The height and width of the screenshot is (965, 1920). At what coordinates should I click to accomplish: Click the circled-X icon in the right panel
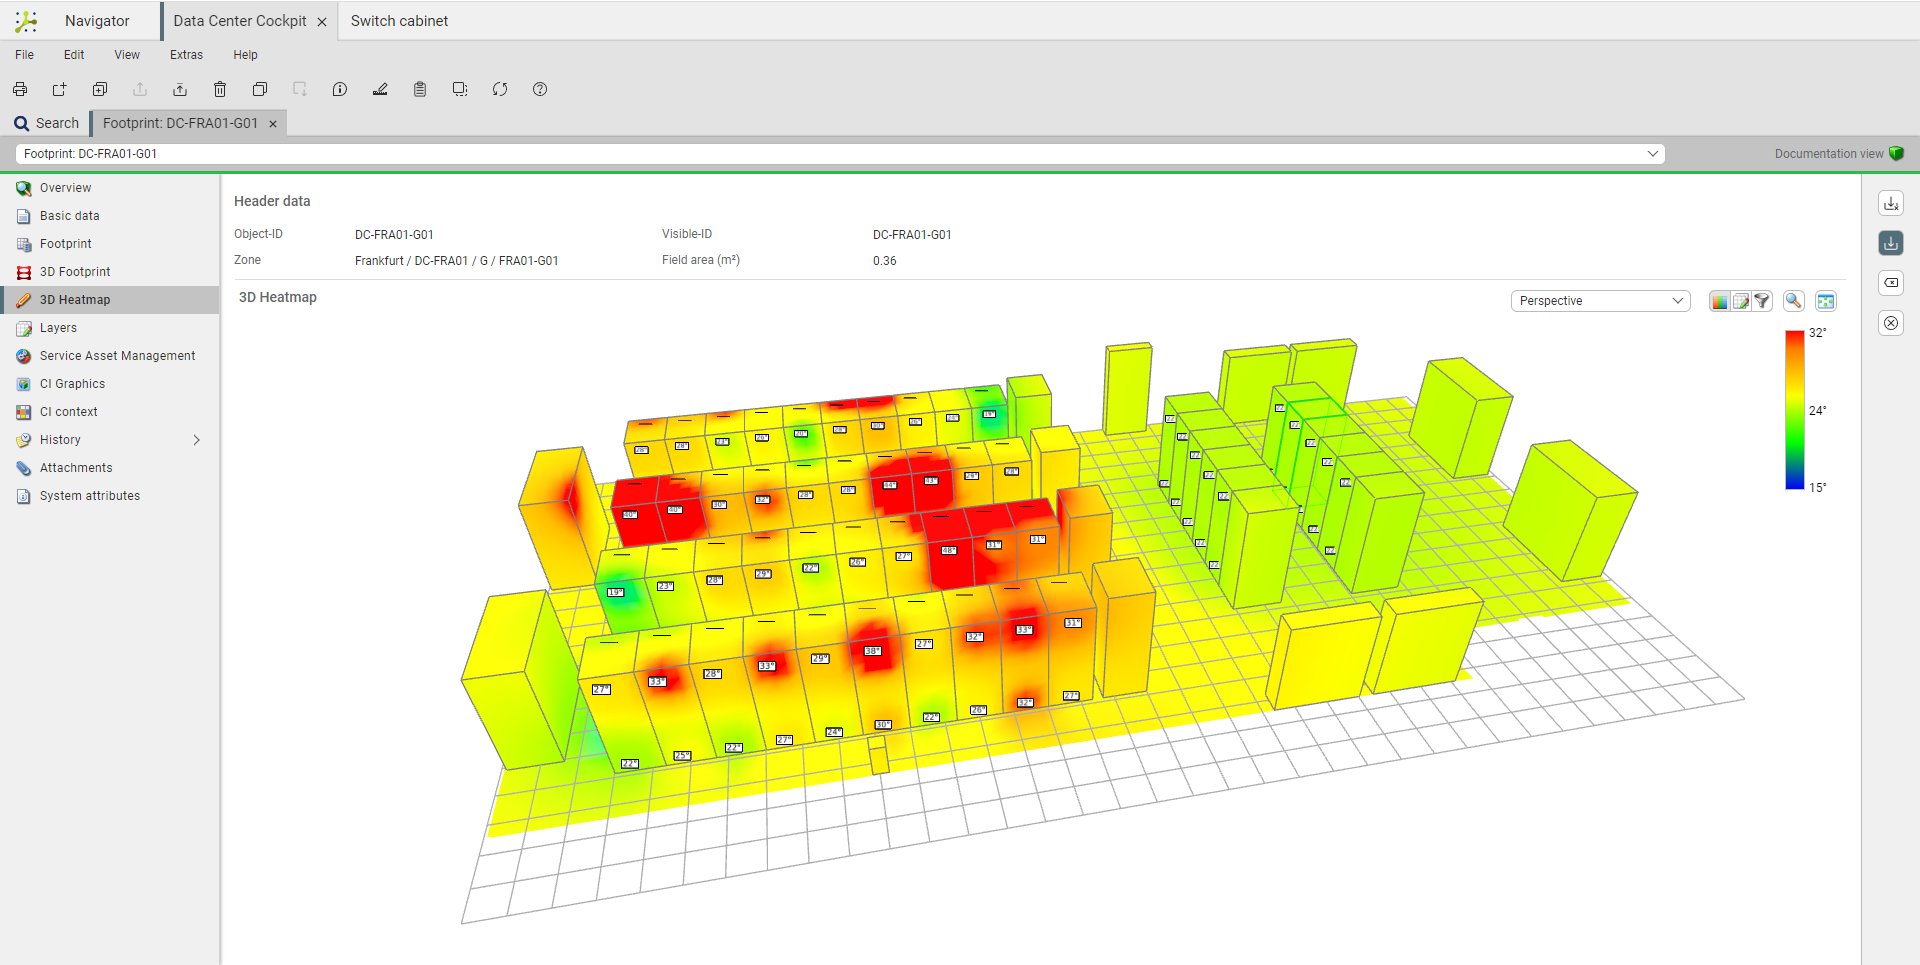tap(1891, 322)
